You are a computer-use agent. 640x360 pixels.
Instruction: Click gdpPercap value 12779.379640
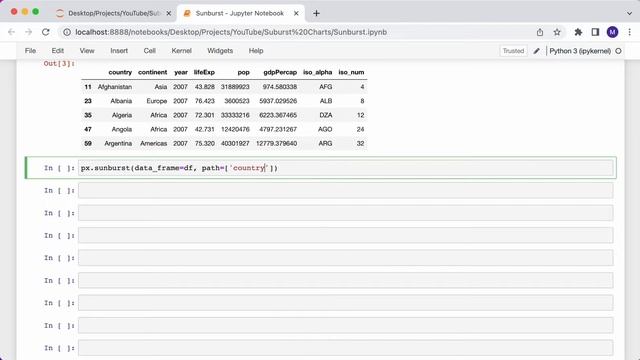click(x=277, y=144)
